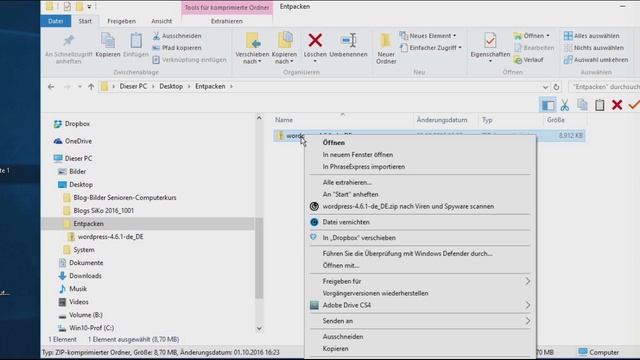The height and width of the screenshot is (360, 640).
Task: Sort by the Änderungsdatum column header
Action: coord(442,120)
